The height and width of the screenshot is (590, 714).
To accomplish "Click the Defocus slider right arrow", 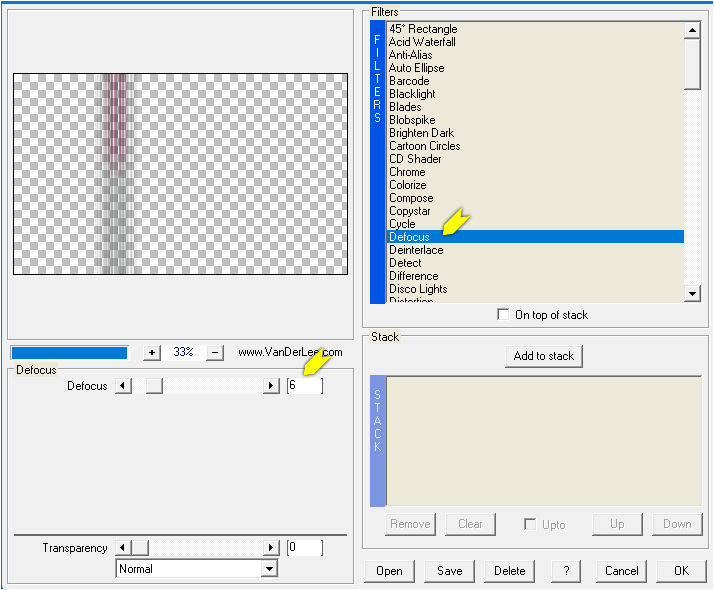I will point(271,386).
